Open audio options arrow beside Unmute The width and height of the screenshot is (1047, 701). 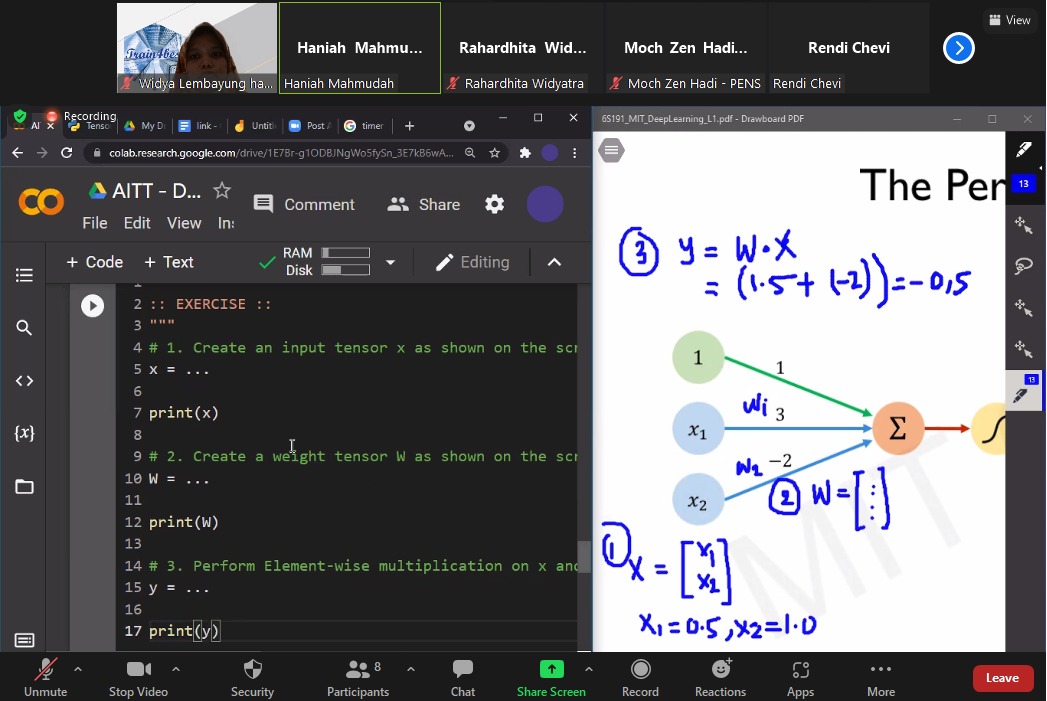tap(77, 668)
